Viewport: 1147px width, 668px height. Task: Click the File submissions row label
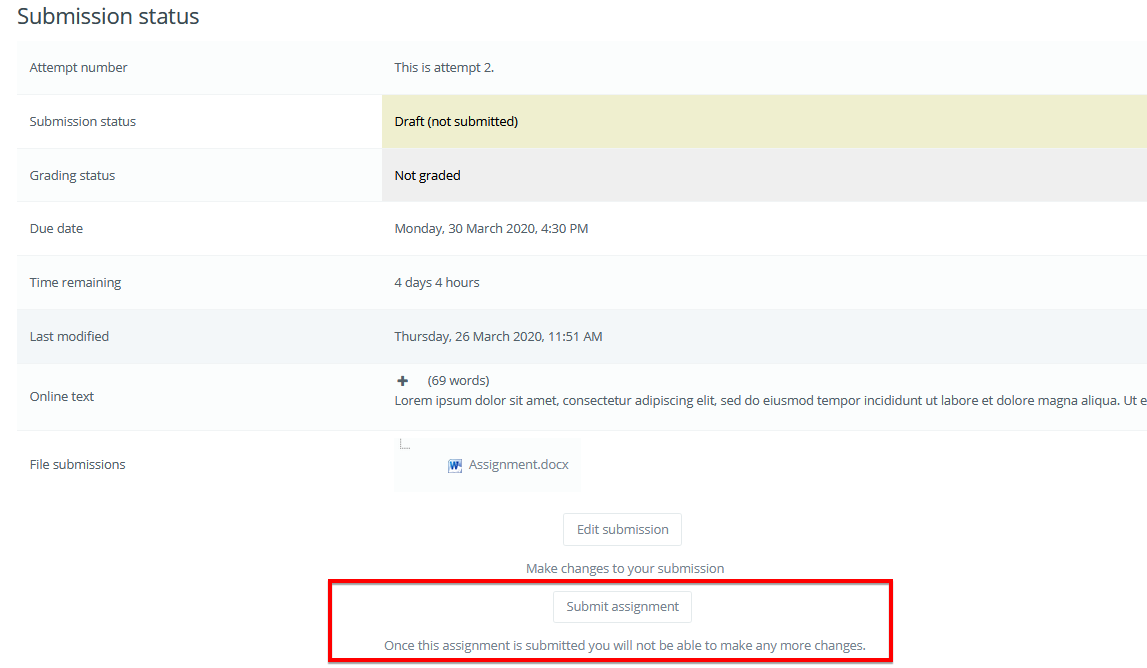pyautogui.click(x=78, y=465)
